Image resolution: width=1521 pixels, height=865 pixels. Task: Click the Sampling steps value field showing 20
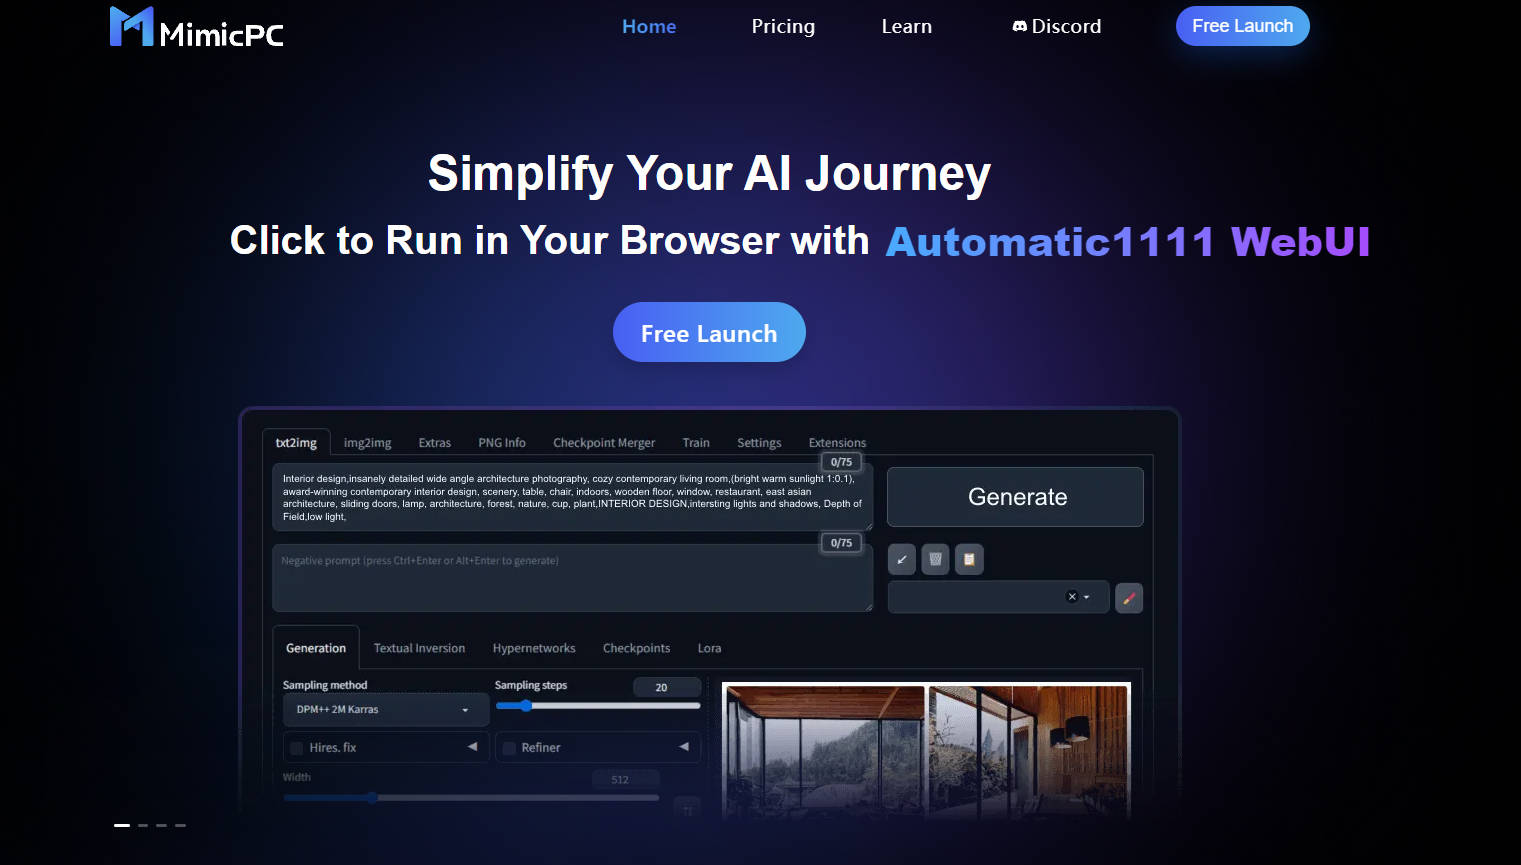[667, 687]
